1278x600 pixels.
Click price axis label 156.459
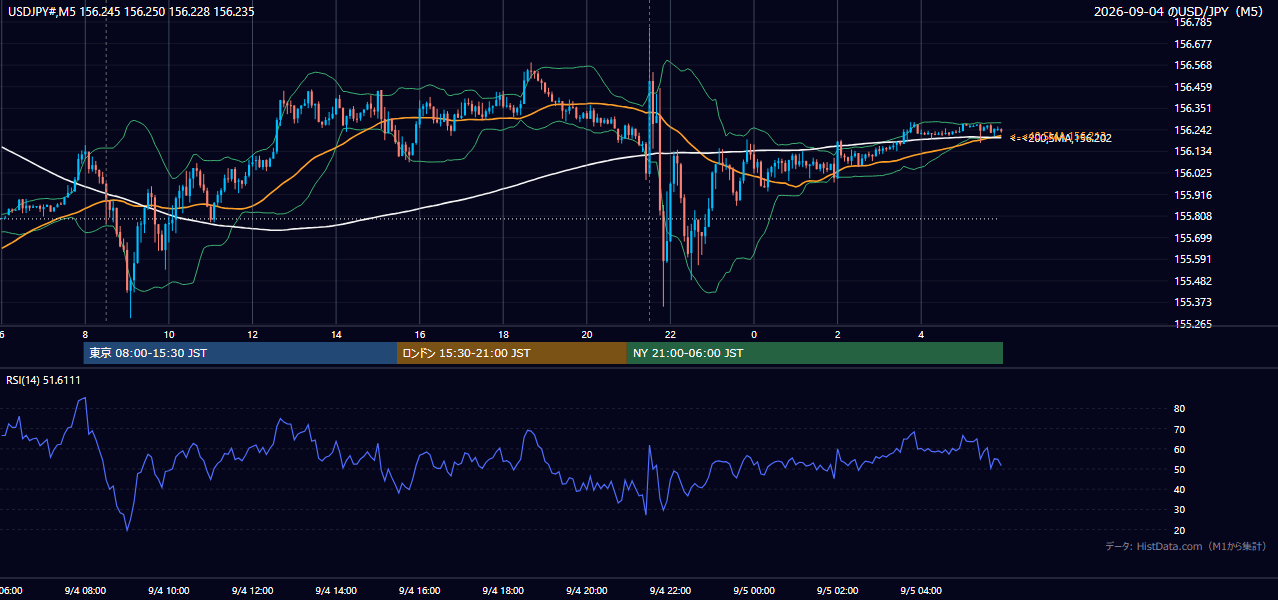tap(1192, 87)
